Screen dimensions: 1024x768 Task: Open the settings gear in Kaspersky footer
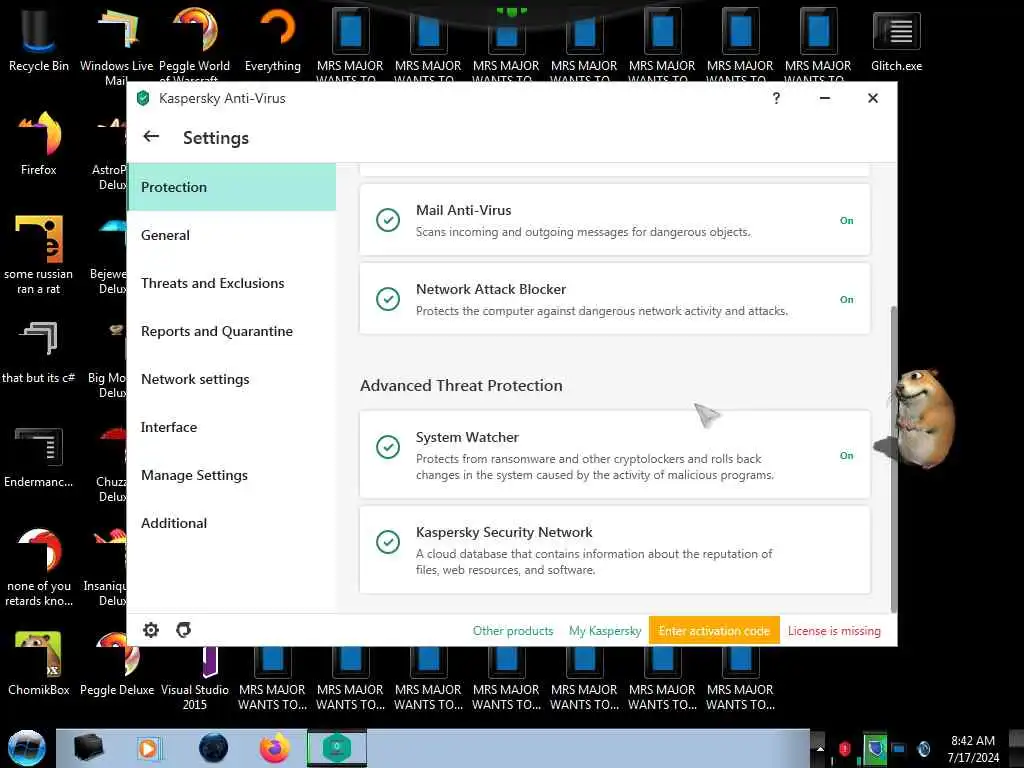tap(151, 630)
